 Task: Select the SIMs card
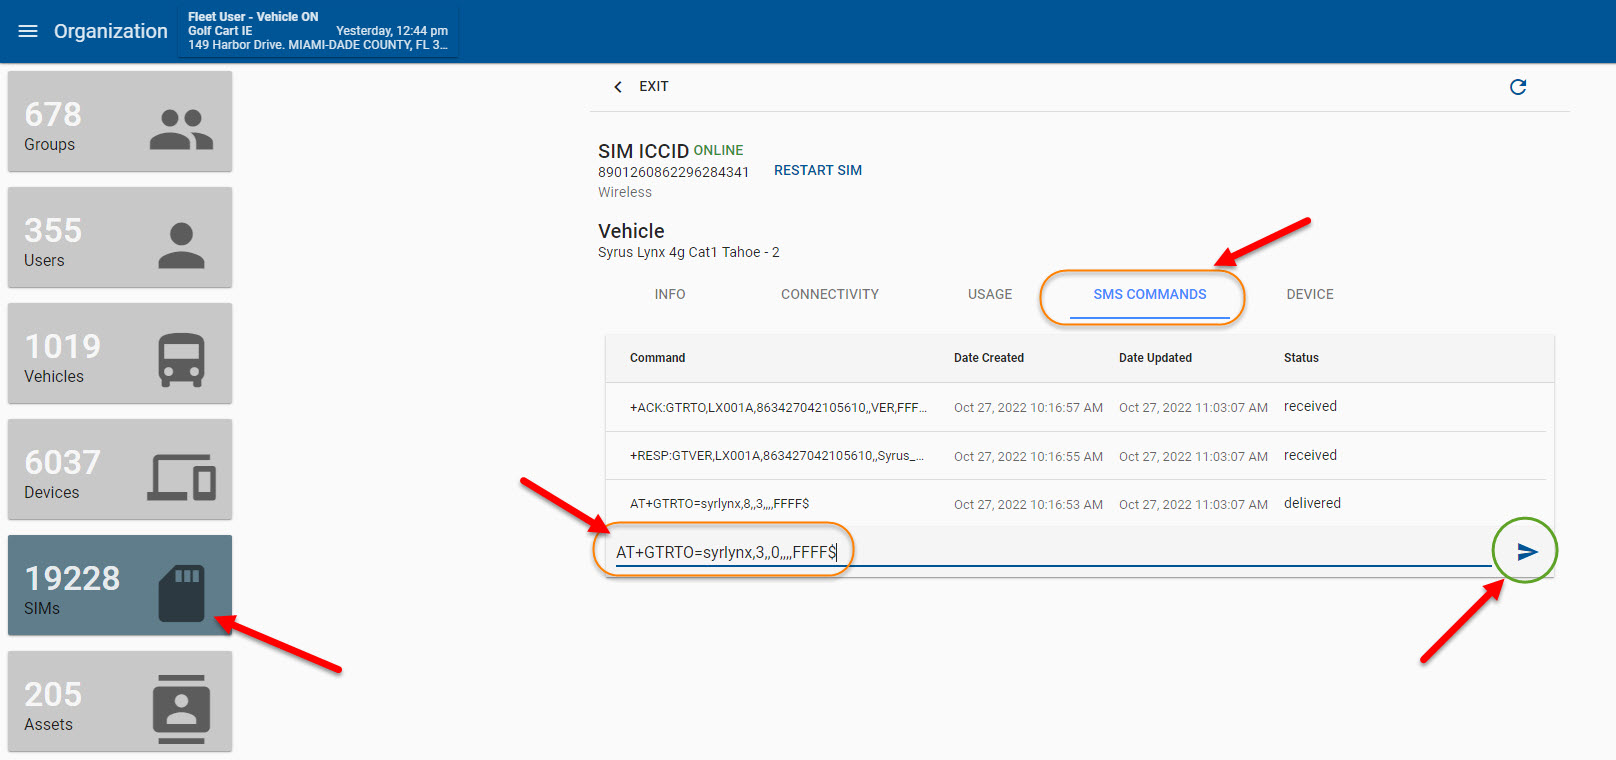click(x=120, y=585)
